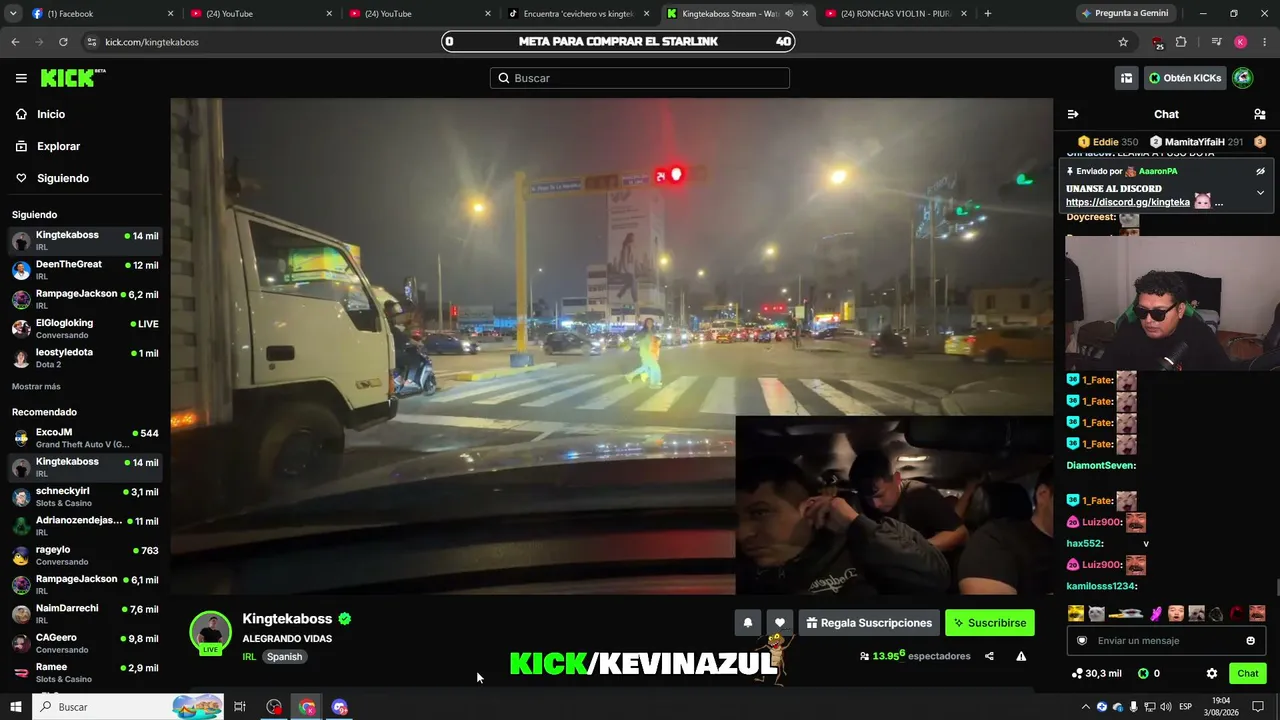Image resolution: width=1280 pixels, height=720 pixels.
Task: Mute the Kingtekaboss Stream tab audio
Action: (789, 14)
